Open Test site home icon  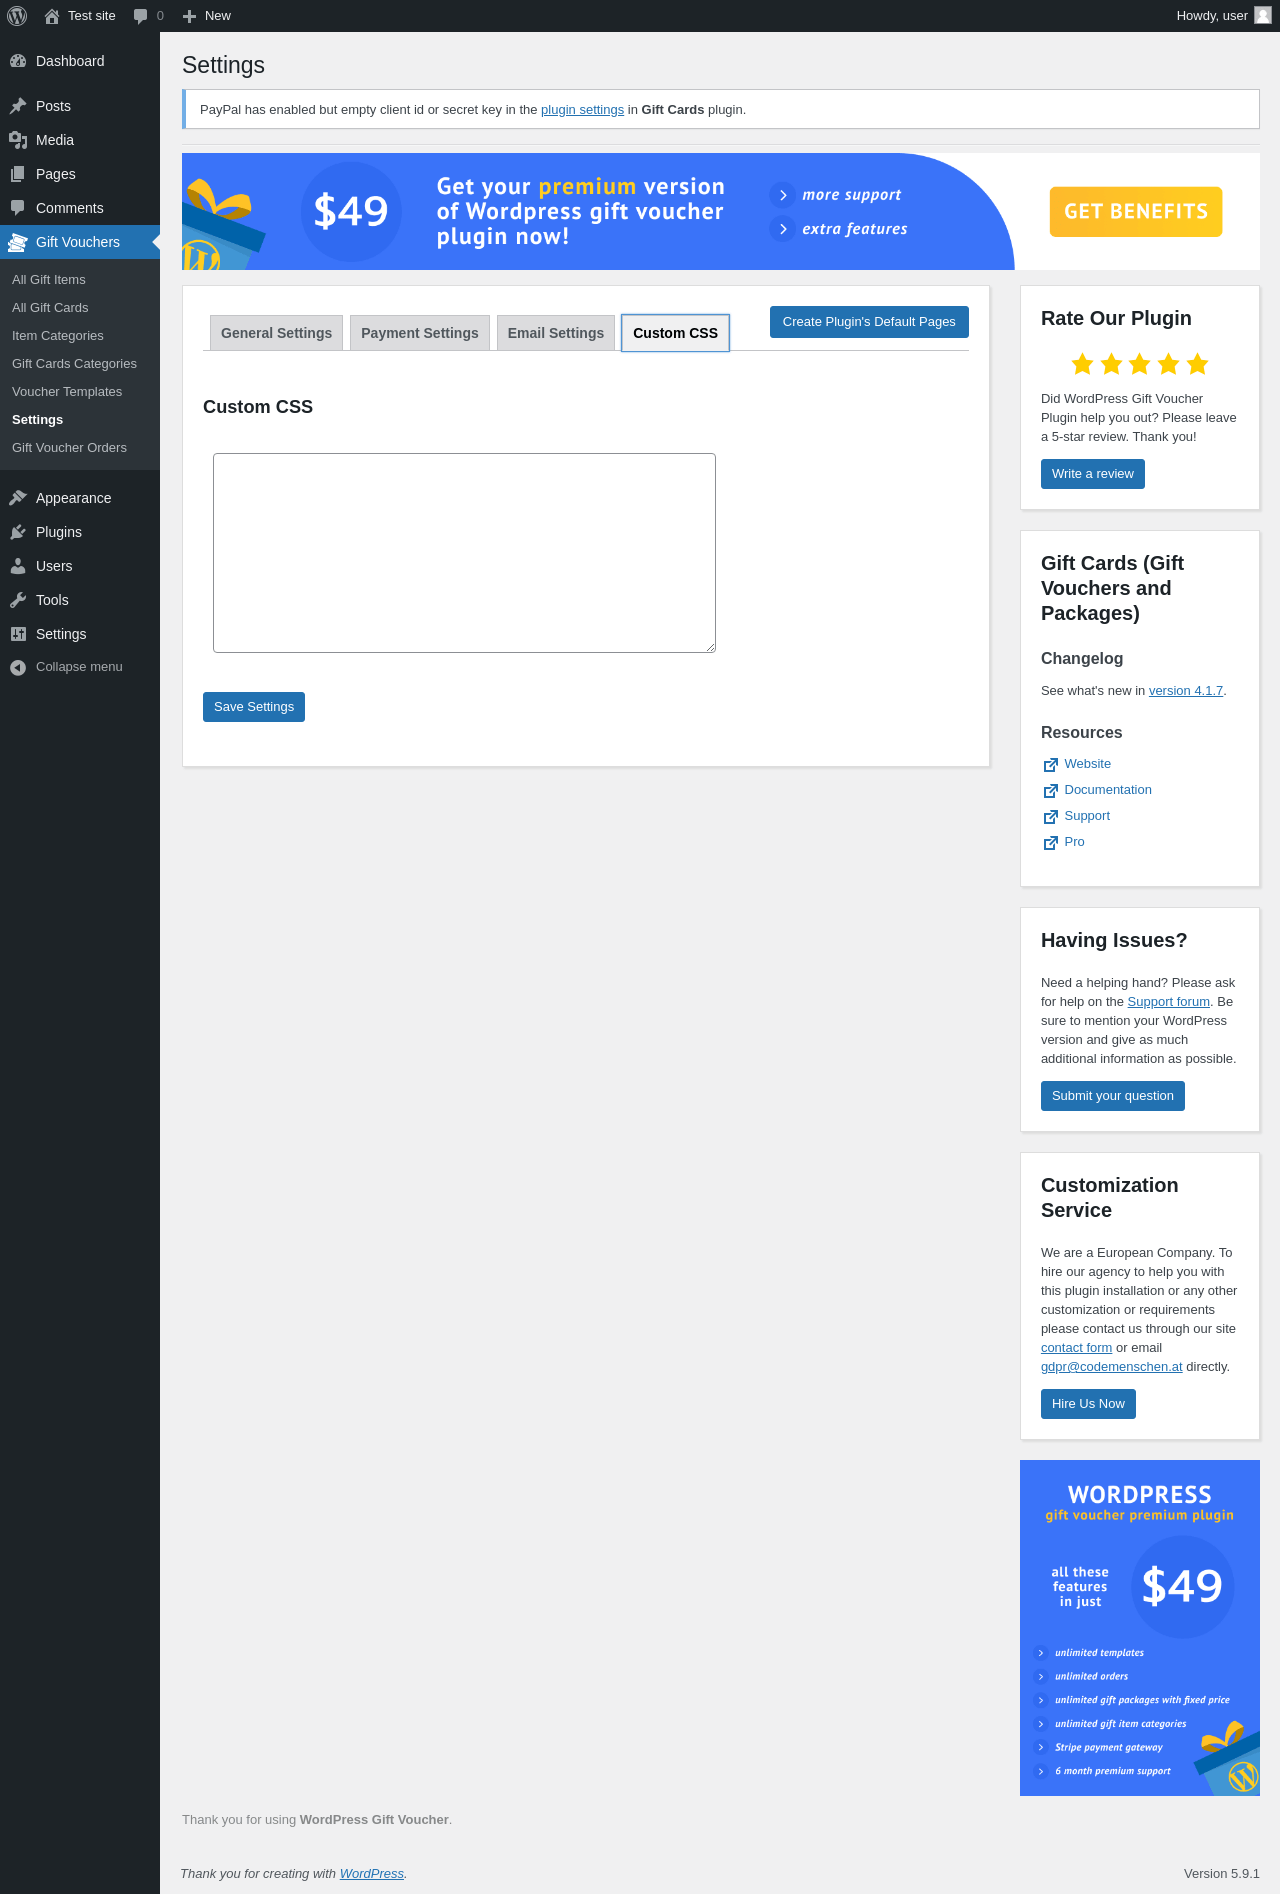tap(52, 16)
